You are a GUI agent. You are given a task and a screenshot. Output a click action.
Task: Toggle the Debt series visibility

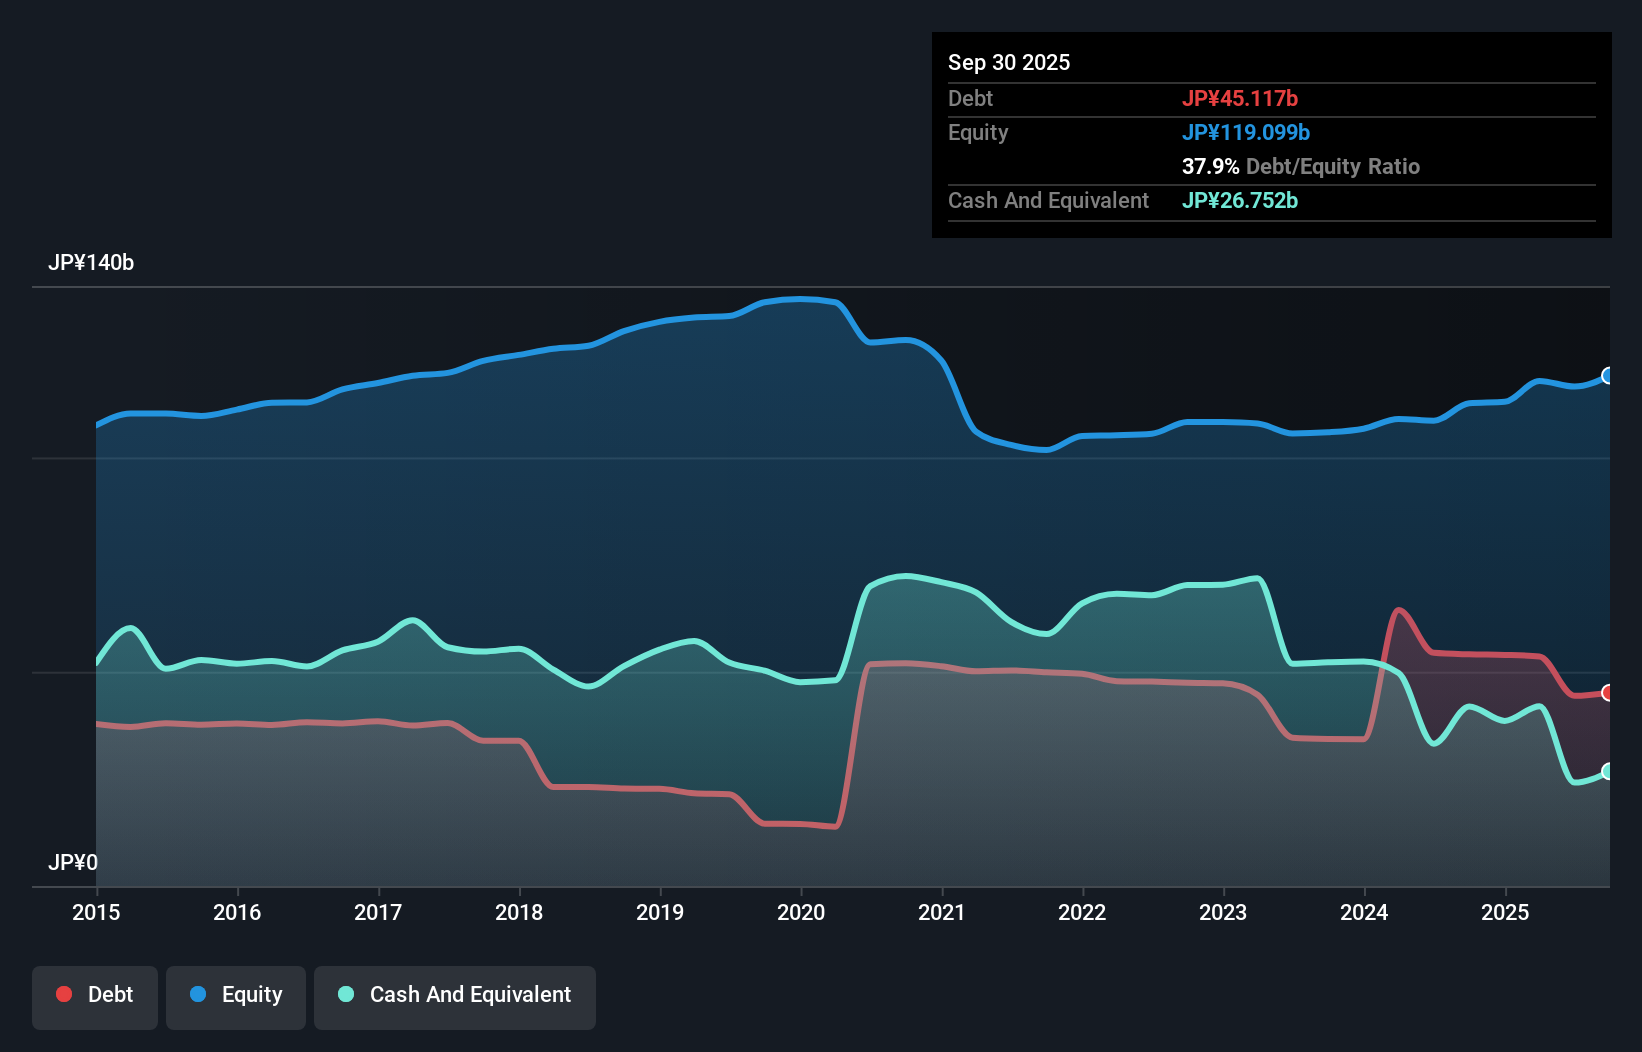[x=95, y=995]
